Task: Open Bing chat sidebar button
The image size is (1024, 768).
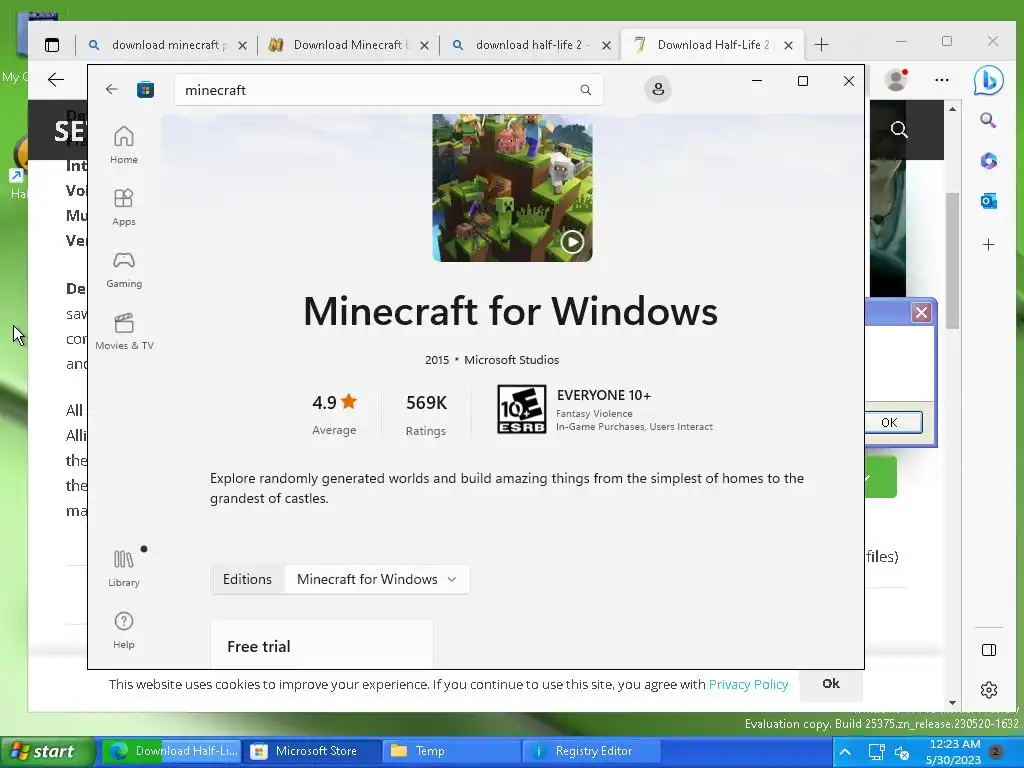Action: pos(988,81)
